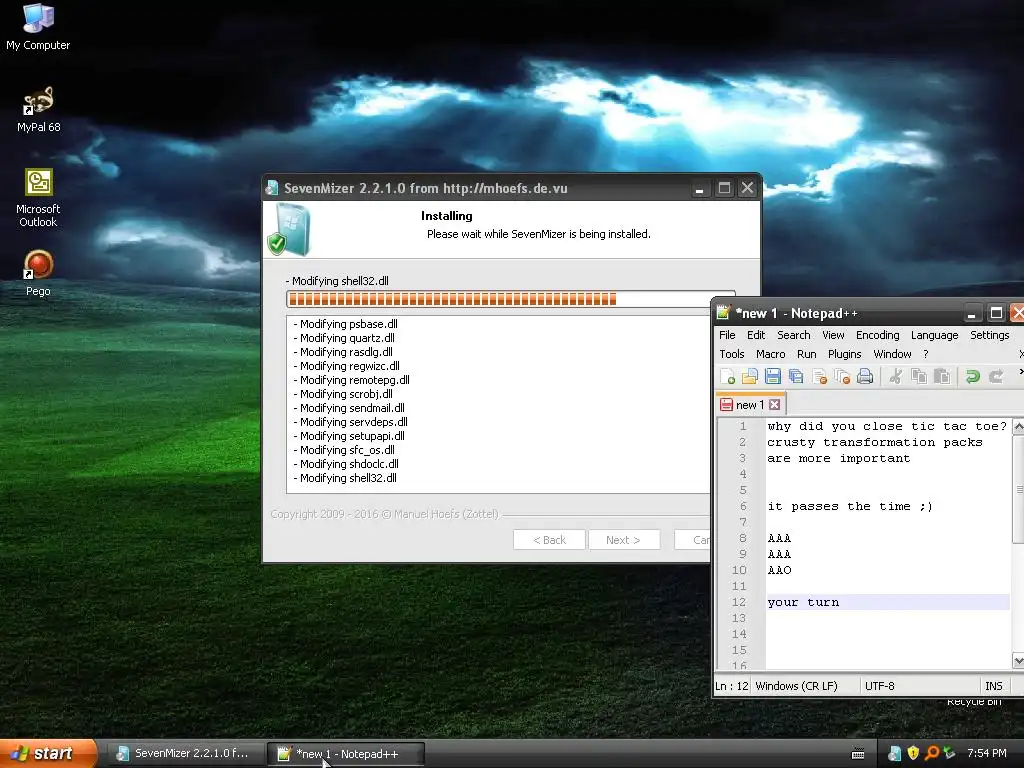The image size is (1024, 768).
Task: Switch to Notepad++ taskbar button
Action: pyautogui.click(x=346, y=754)
